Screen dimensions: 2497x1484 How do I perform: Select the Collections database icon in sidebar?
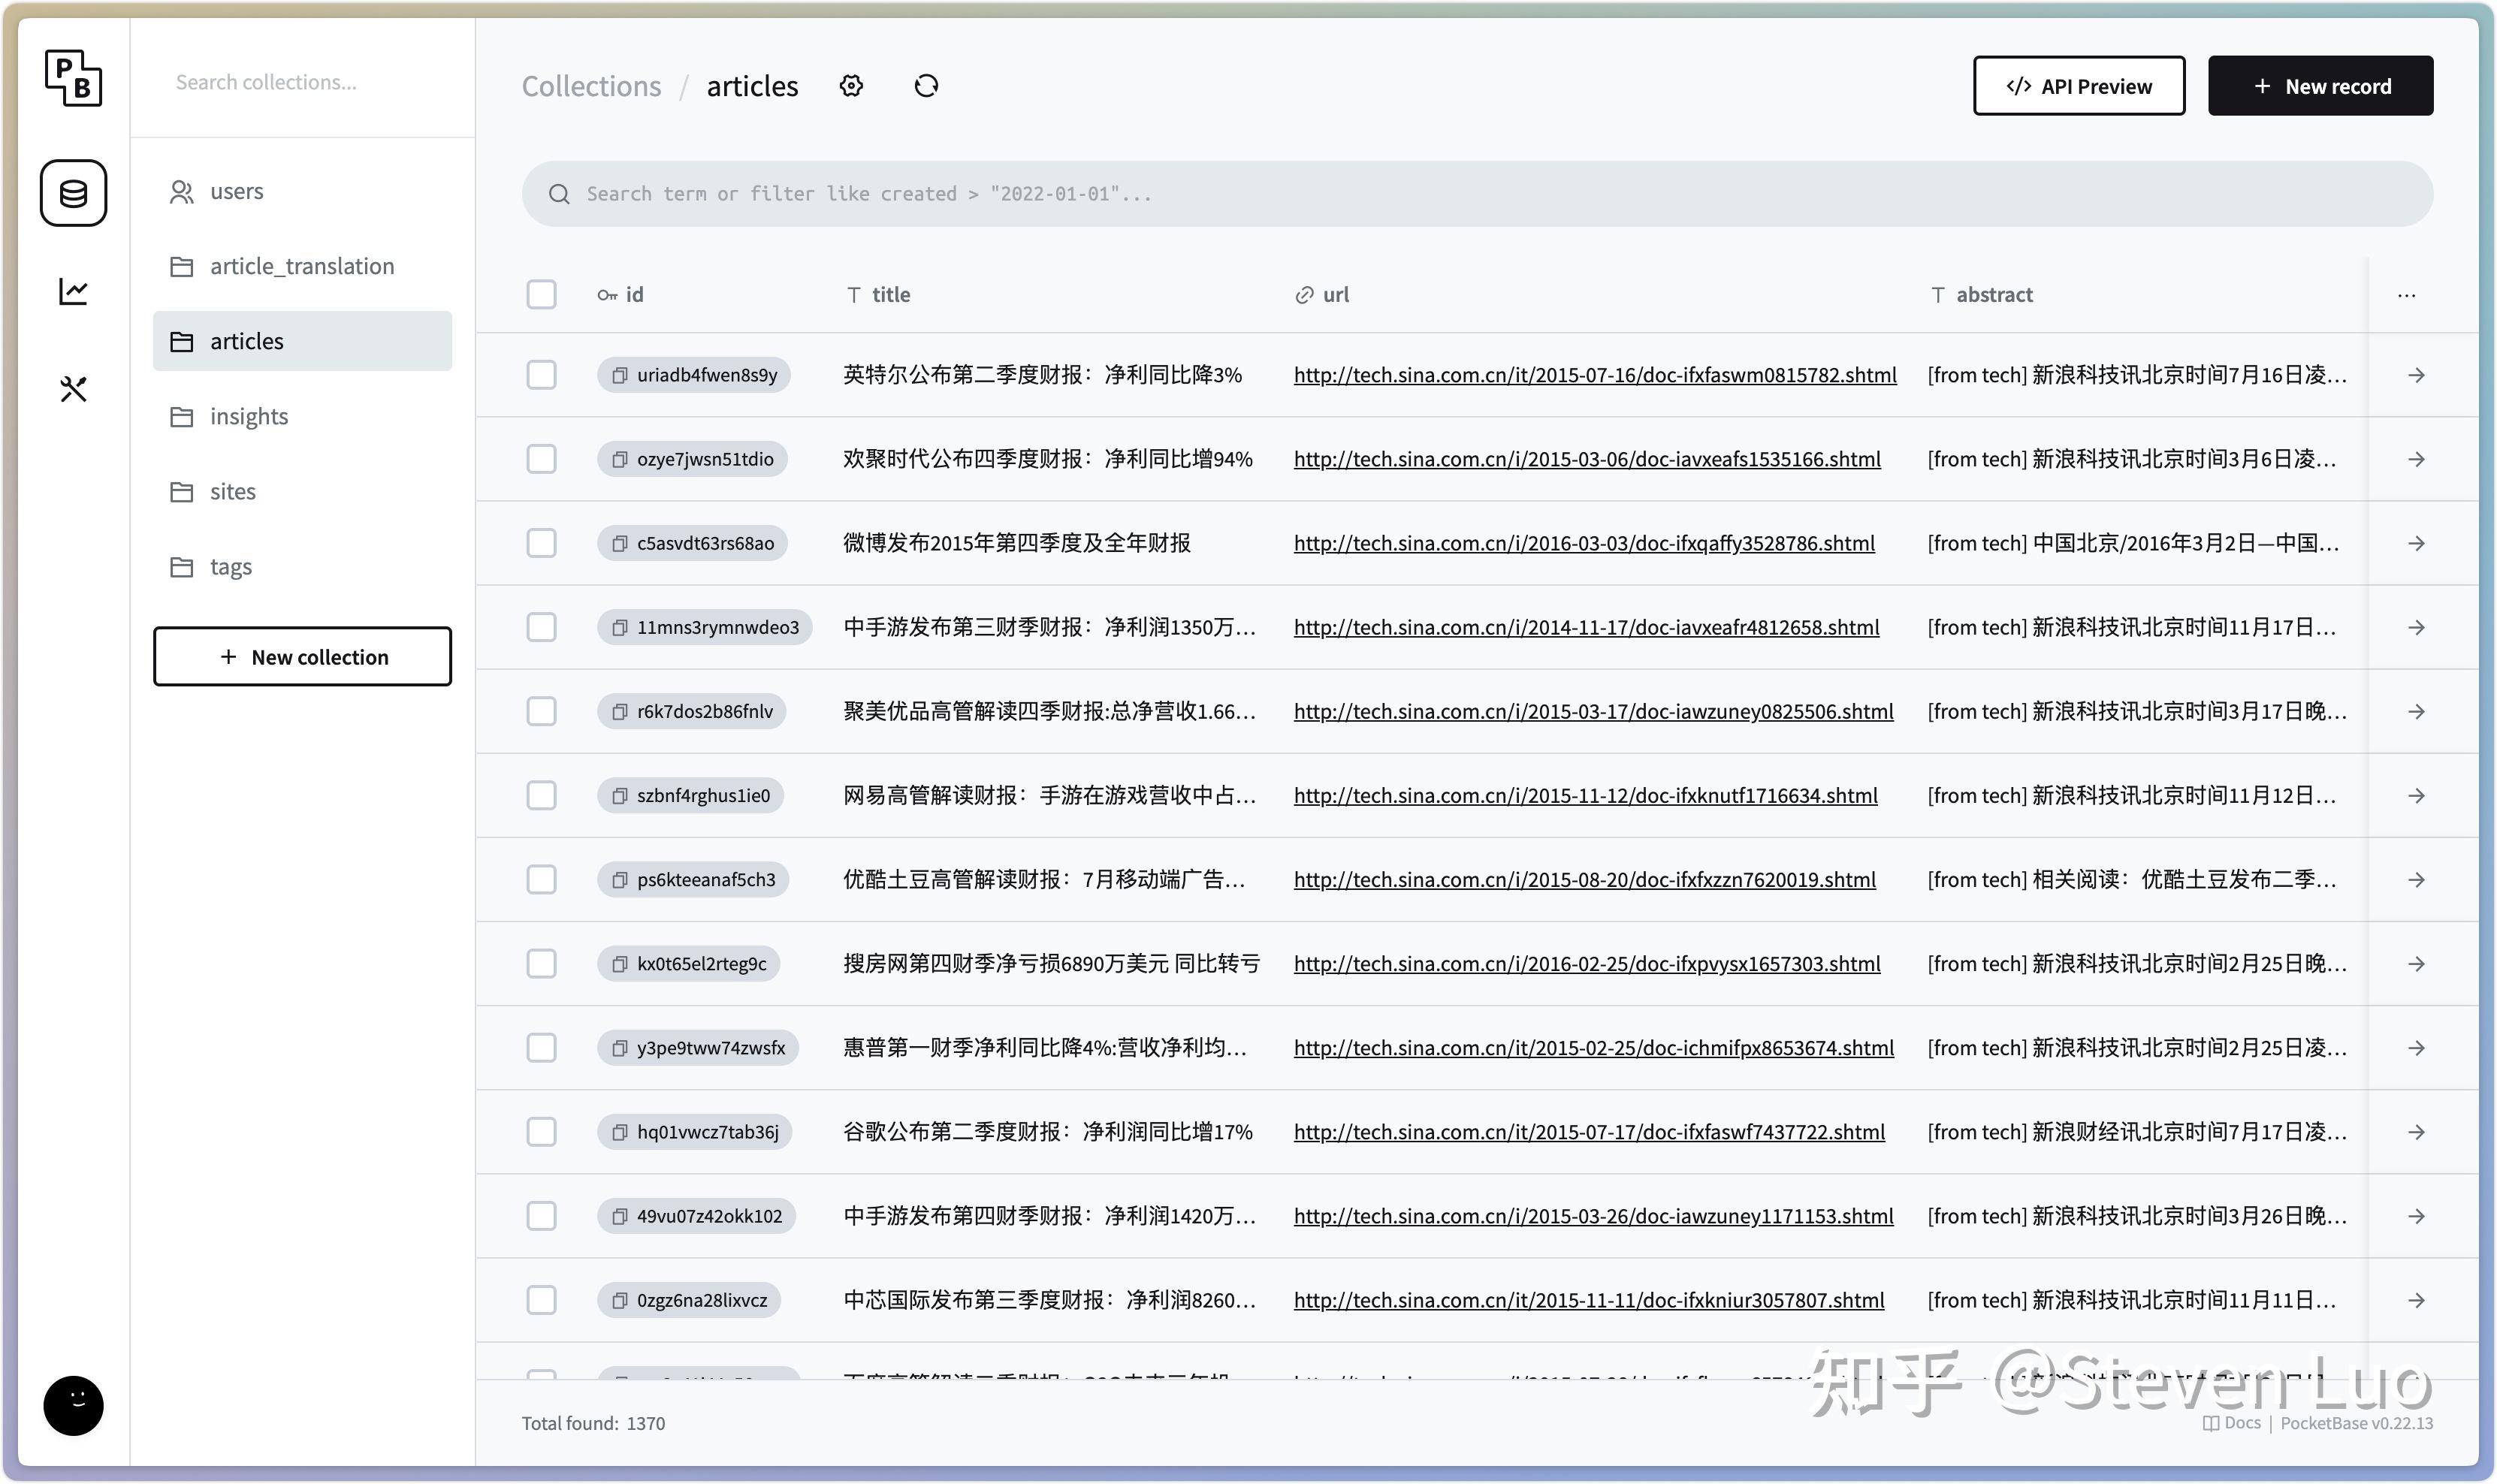coord(73,193)
